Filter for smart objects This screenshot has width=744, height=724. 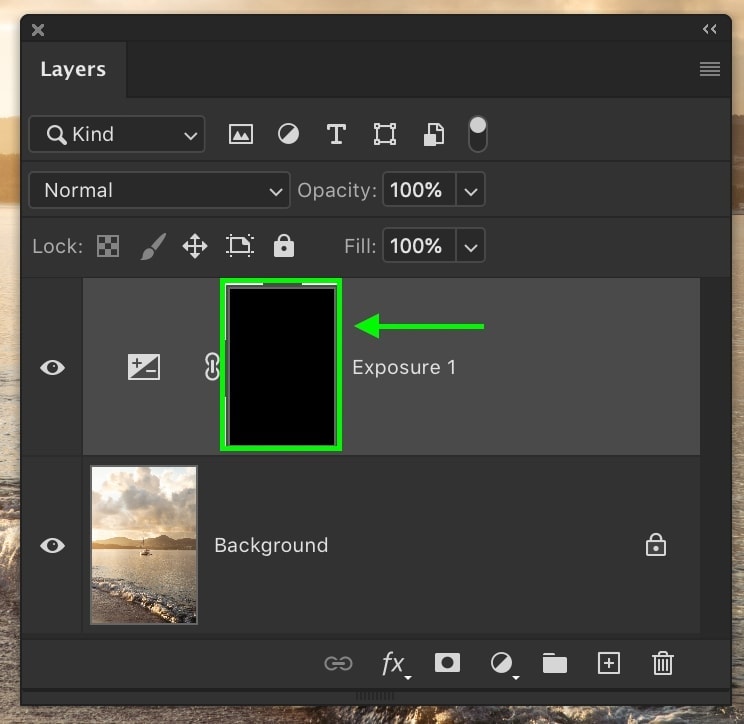(x=434, y=134)
